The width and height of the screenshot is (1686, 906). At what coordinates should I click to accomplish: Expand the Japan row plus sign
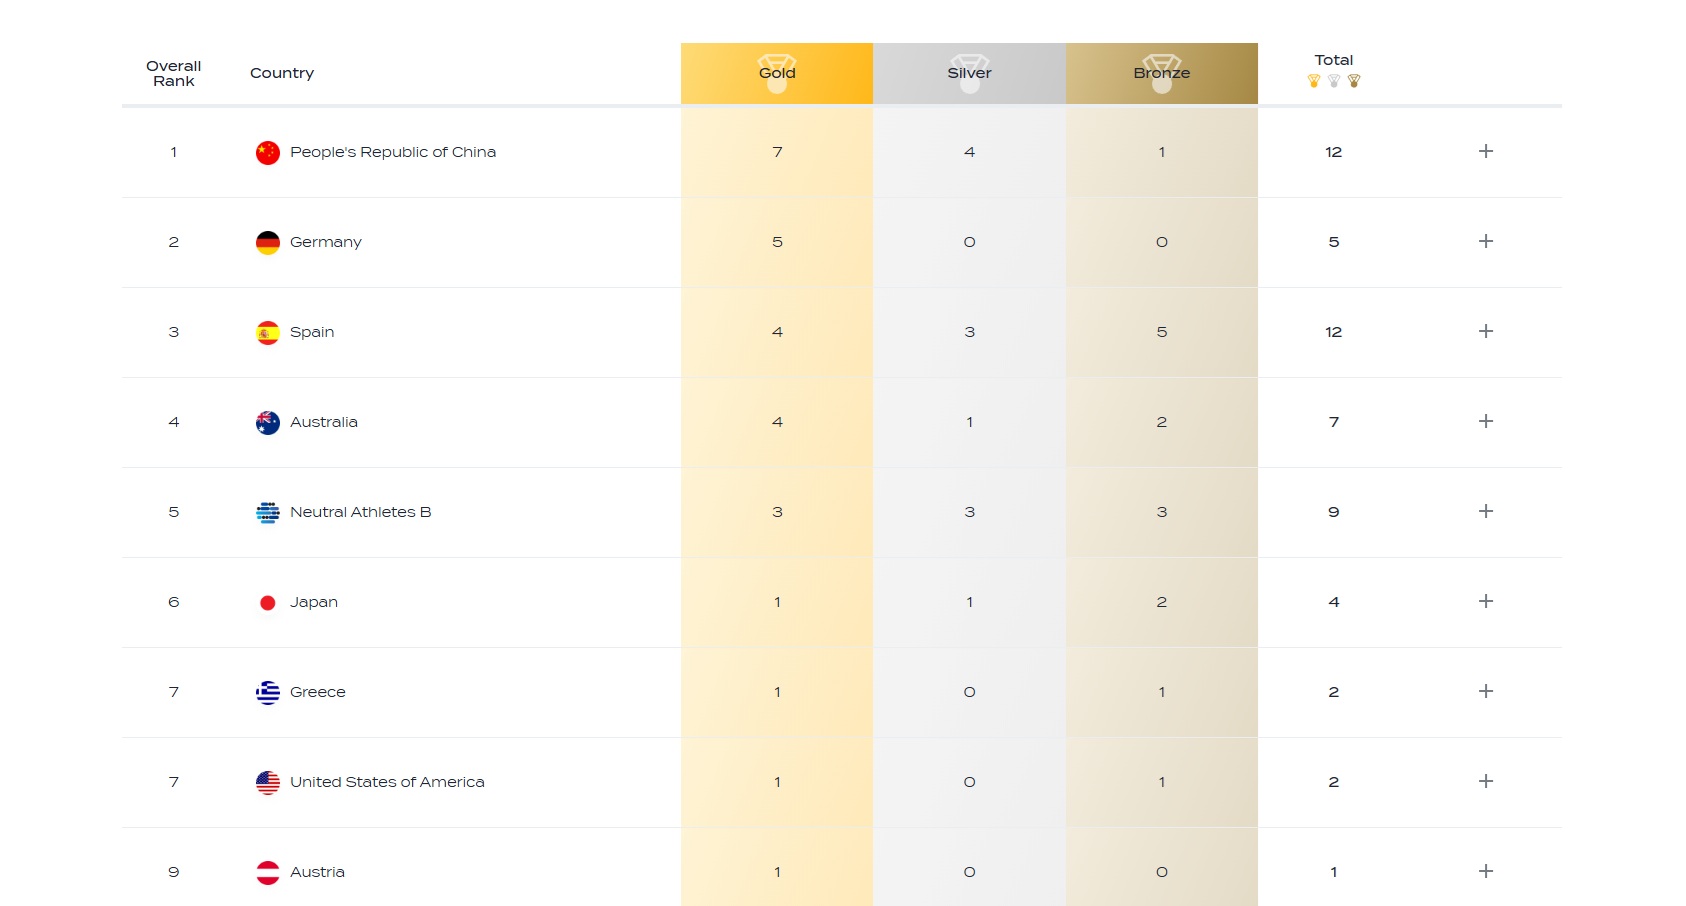point(1485,601)
